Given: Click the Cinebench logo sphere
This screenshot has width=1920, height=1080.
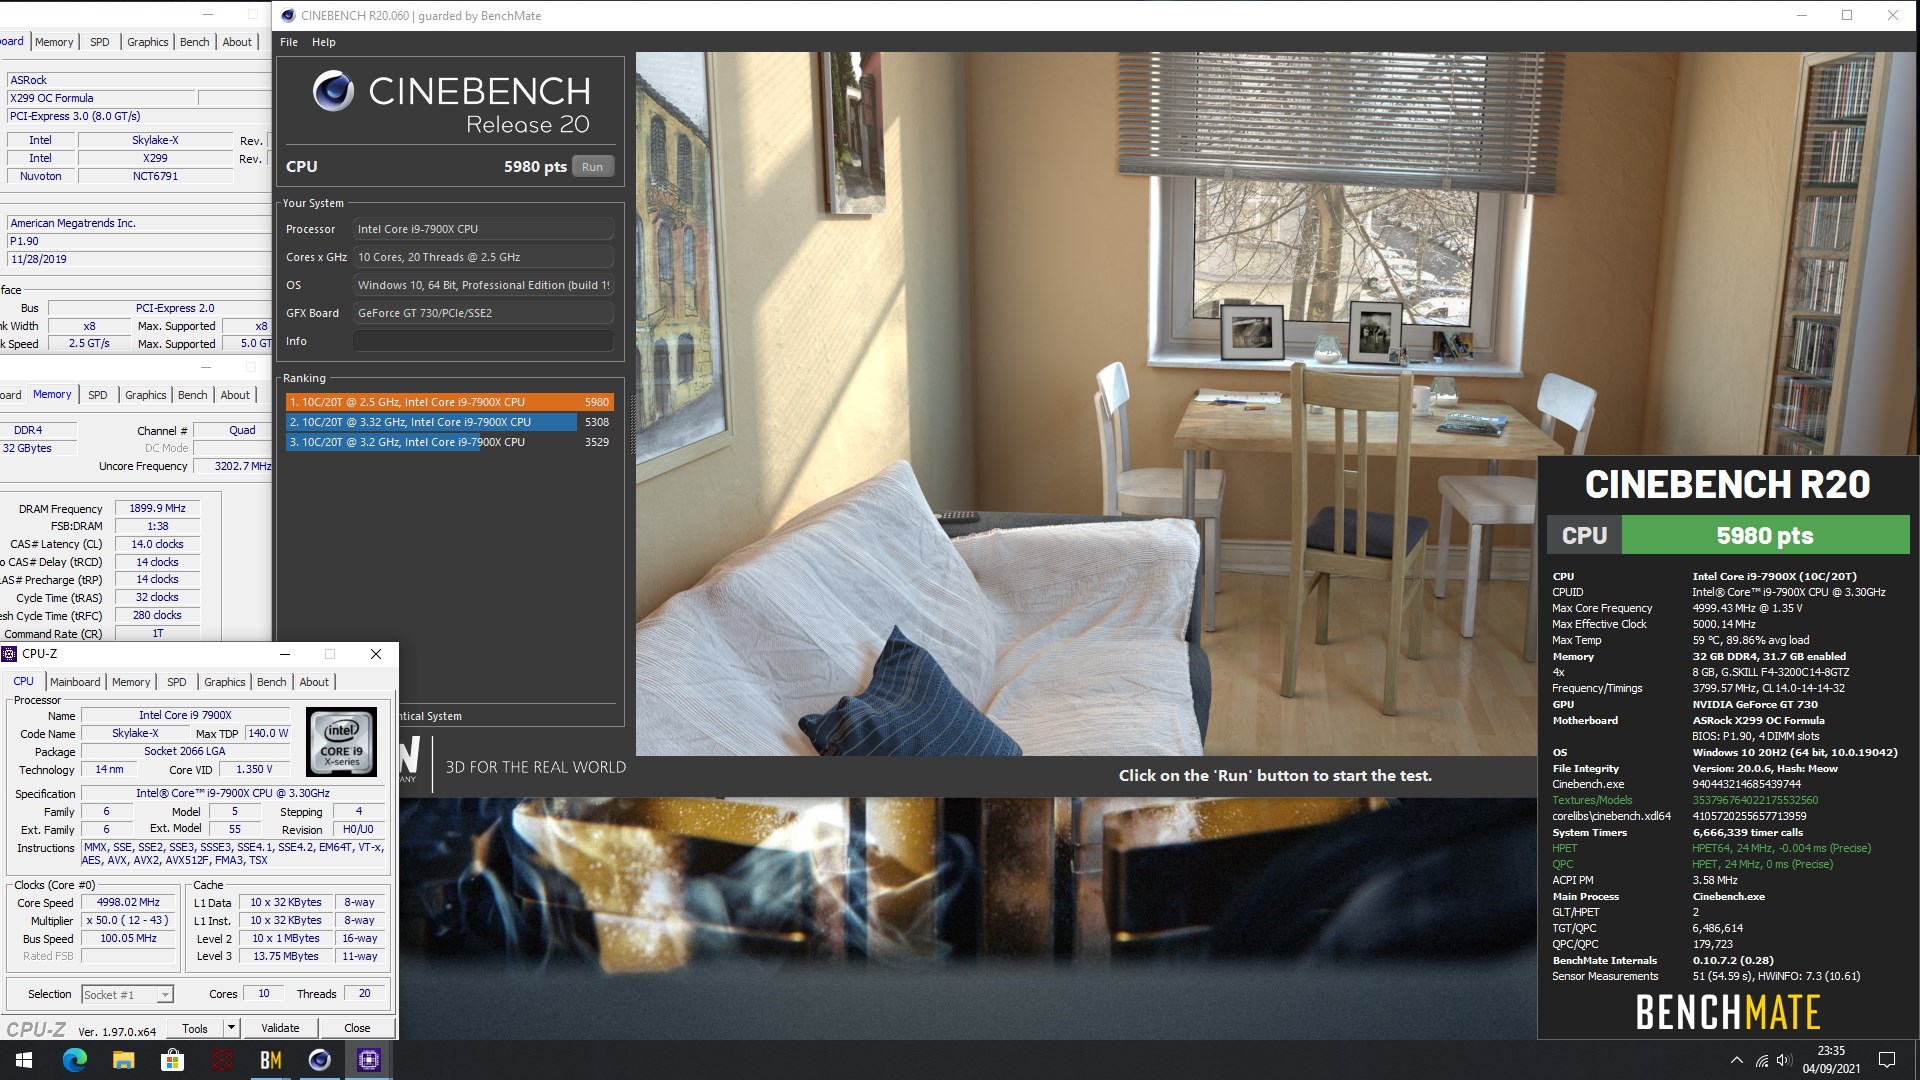Looking at the screenshot, I should 333,91.
